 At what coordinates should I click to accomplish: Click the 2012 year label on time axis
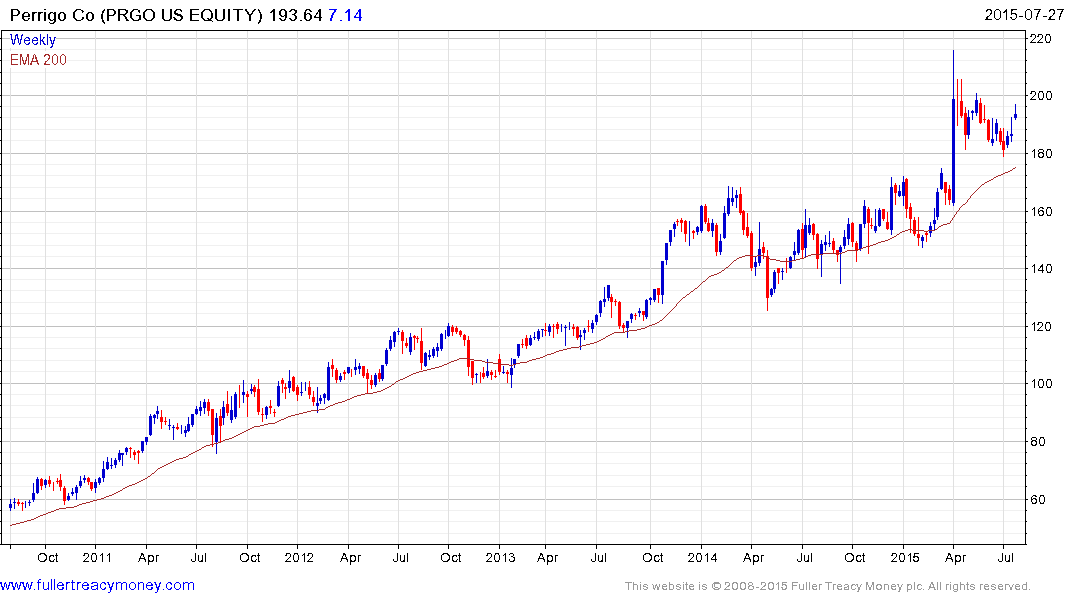pos(299,557)
